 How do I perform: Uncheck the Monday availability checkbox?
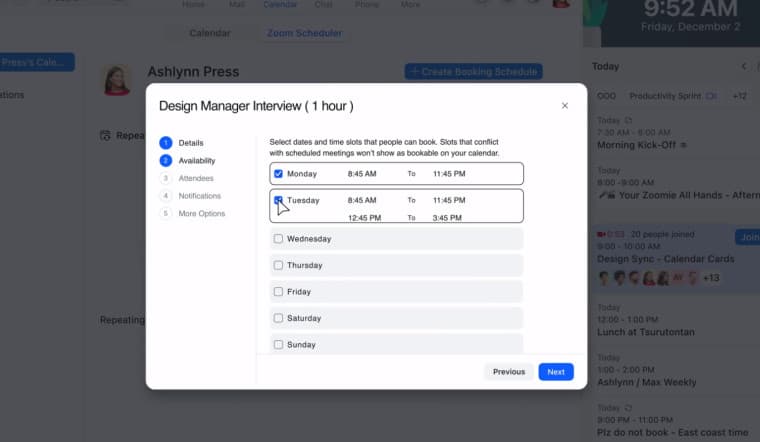point(278,174)
